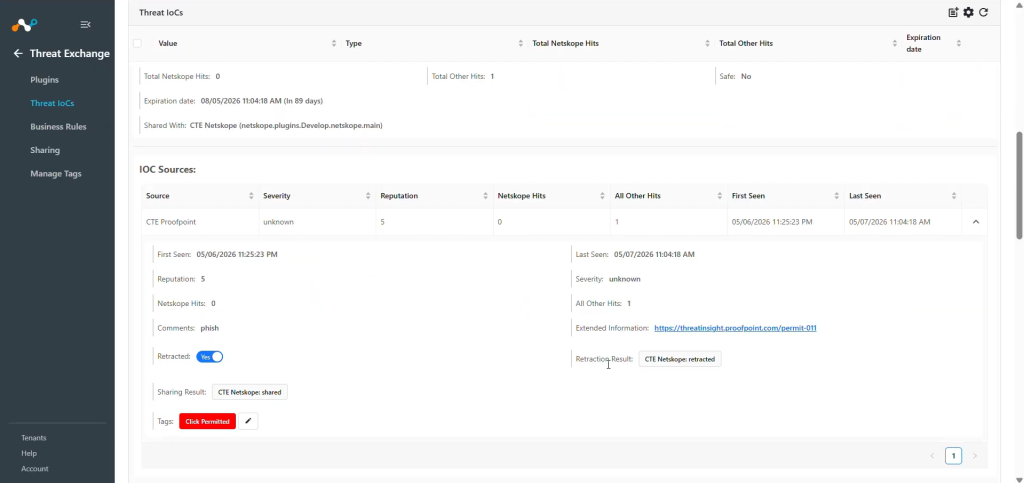The image size is (1024, 483).
Task: Open the threatinsight.proofpoint.com permit link
Action: (x=735, y=328)
